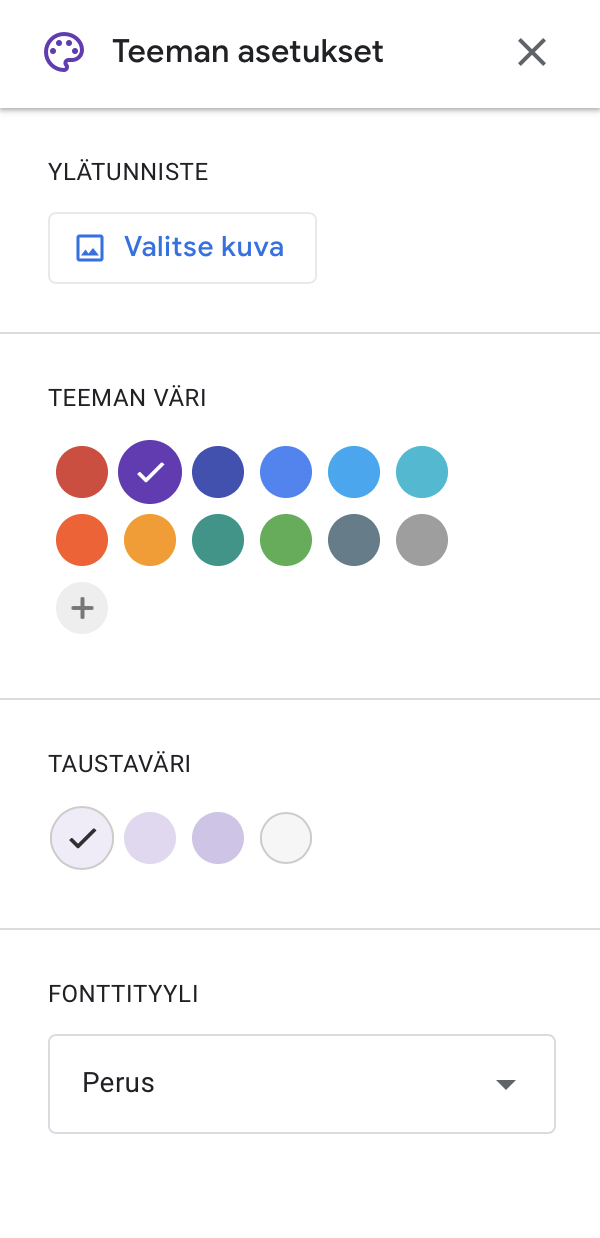Pick the green theme color
Screen dimensions: 600x1238
pyautogui.click(x=286, y=540)
